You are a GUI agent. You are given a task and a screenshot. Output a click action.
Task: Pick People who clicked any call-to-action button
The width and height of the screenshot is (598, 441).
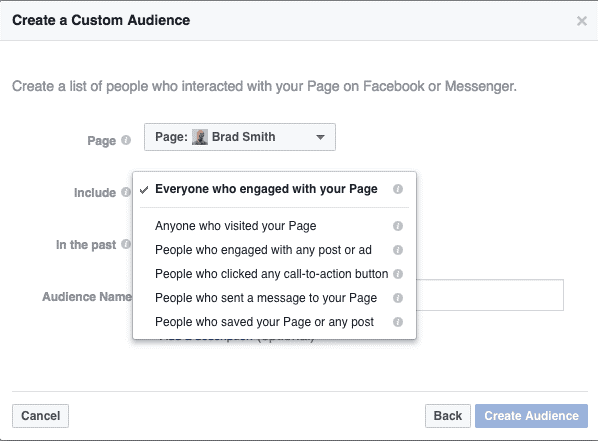coord(272,274)
